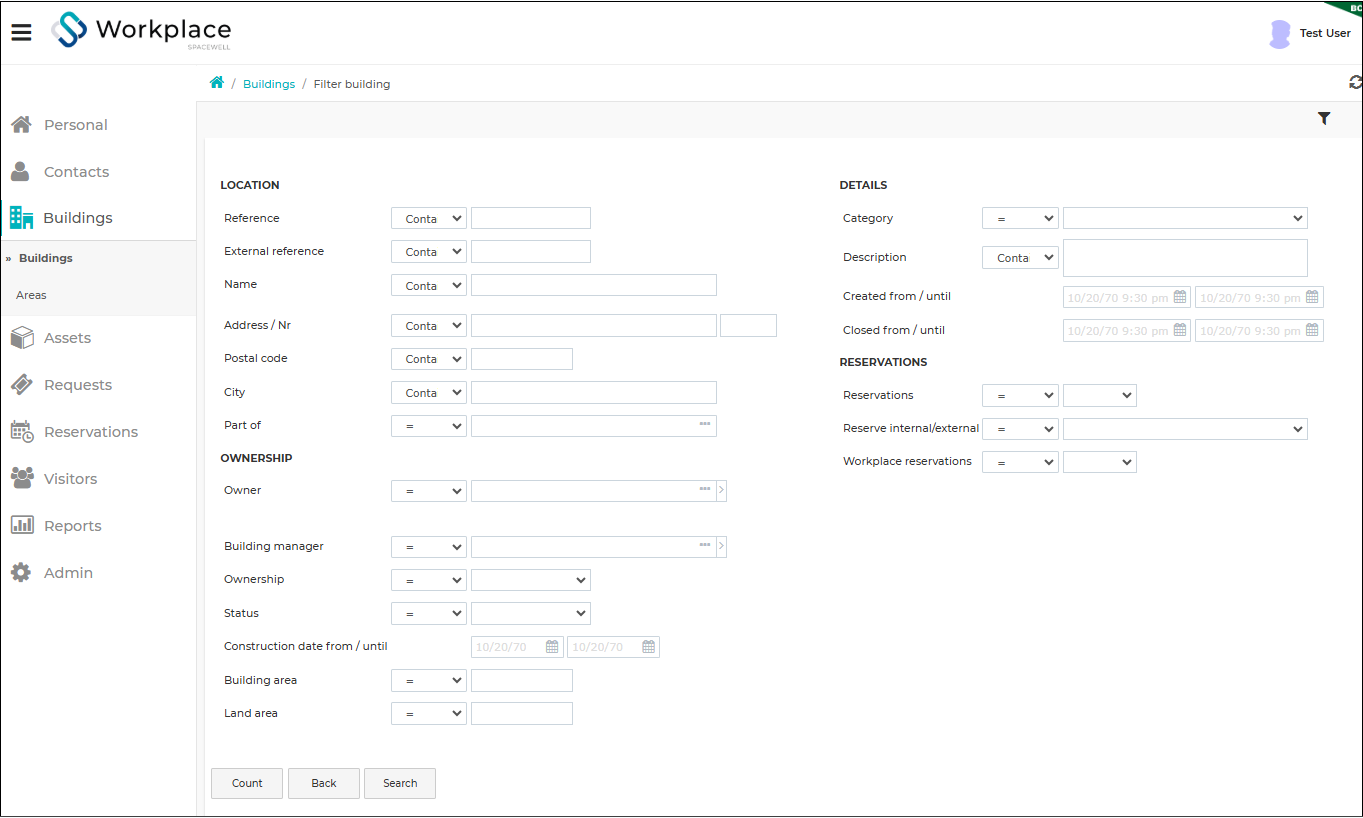Expand Workplace reservations value dropdown
The width and height of the screenshot is (1363, 818).
click(x=1100, y=462)
